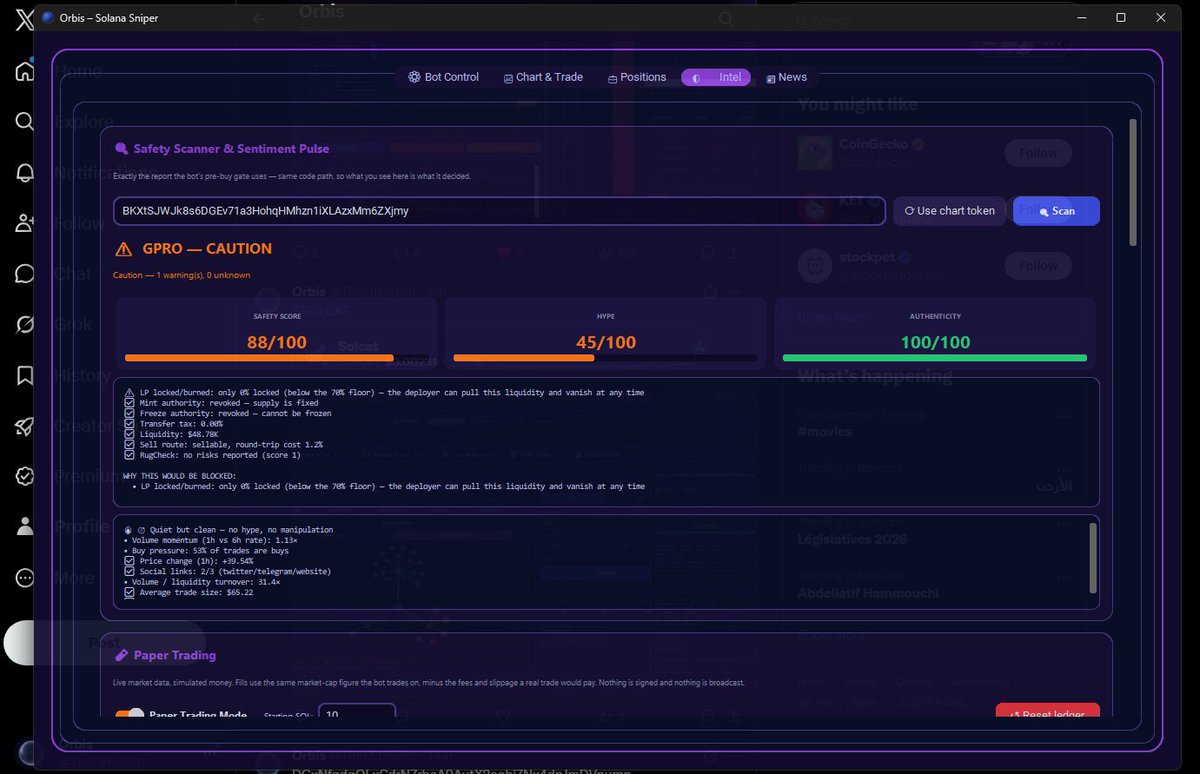Run the Scan button

pyautogui.click(x=1056, y=211)
